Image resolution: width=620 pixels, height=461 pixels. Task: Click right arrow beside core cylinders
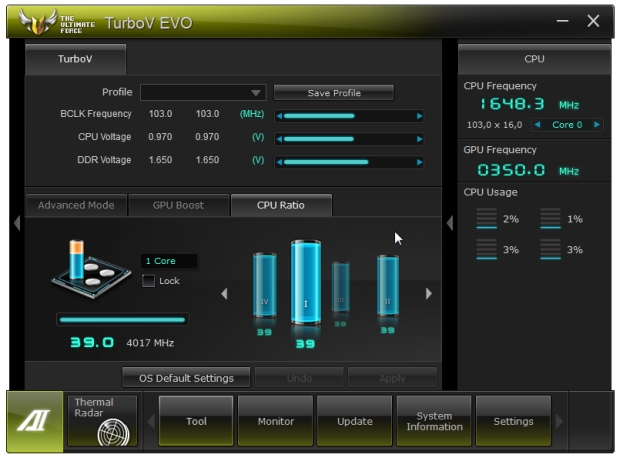429,294
